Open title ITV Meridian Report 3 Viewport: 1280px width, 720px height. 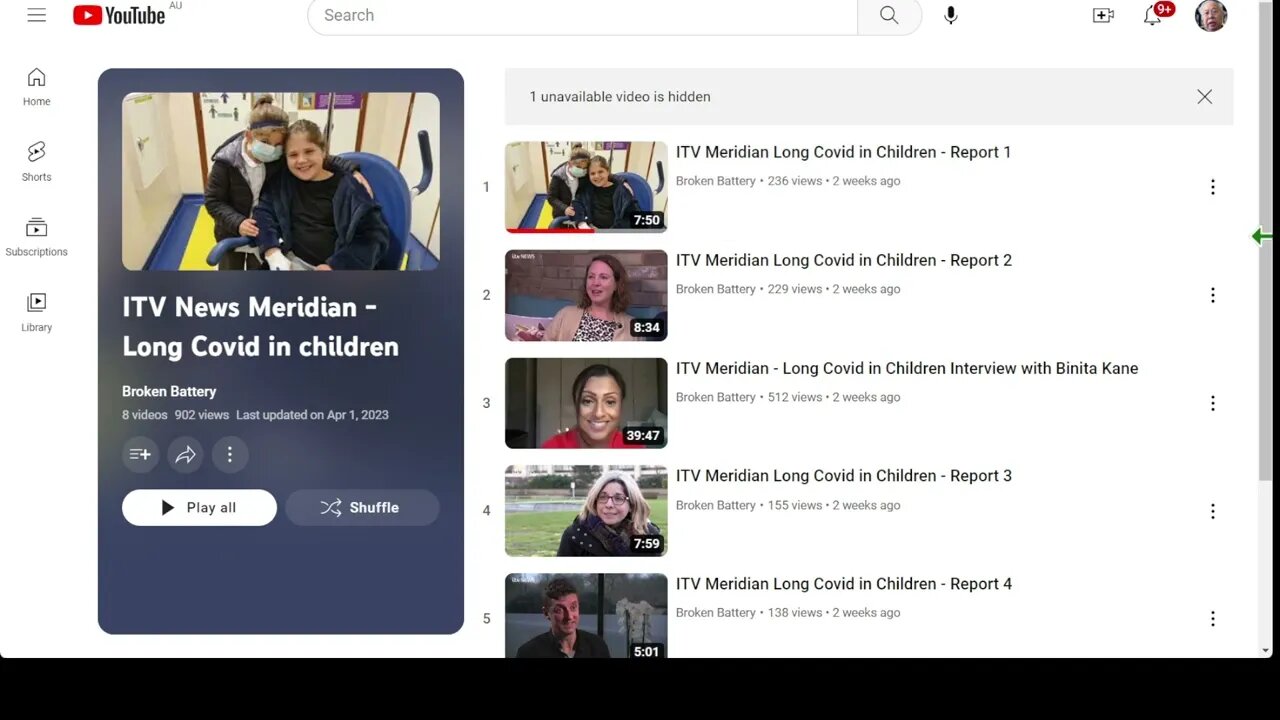[844, 476]
